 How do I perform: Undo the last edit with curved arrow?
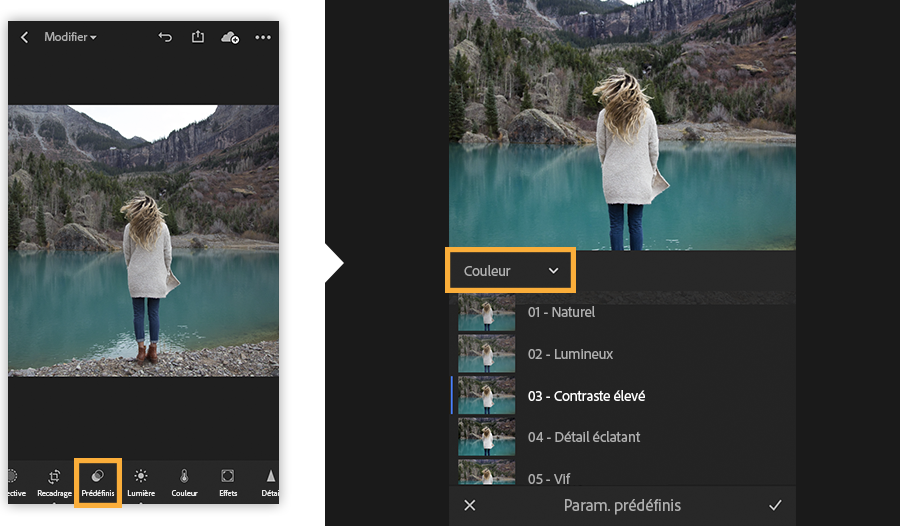pos(165,37)
